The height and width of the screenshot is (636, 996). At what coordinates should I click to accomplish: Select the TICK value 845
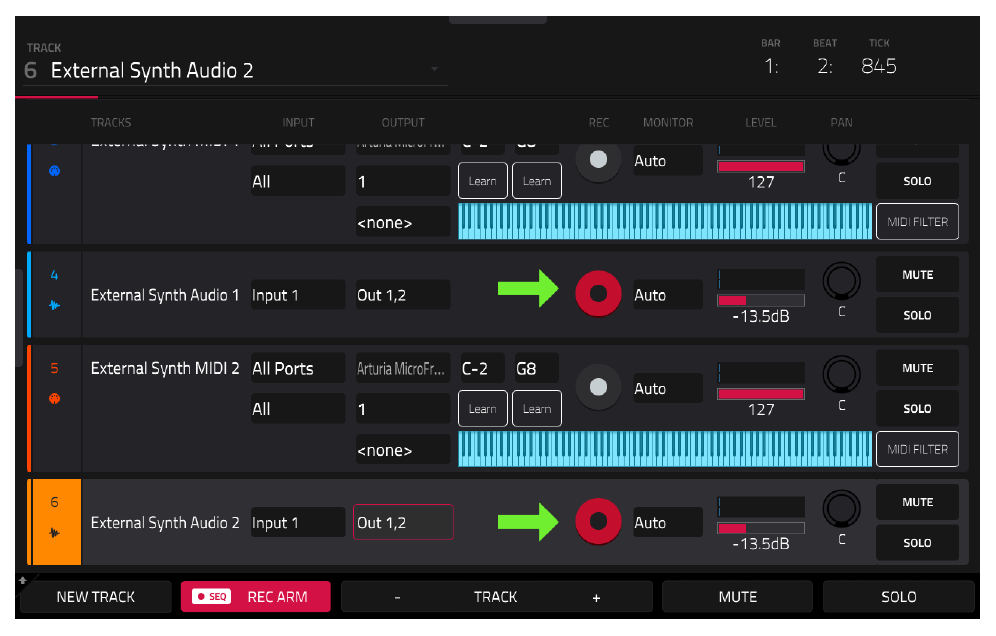click(878, 66)
